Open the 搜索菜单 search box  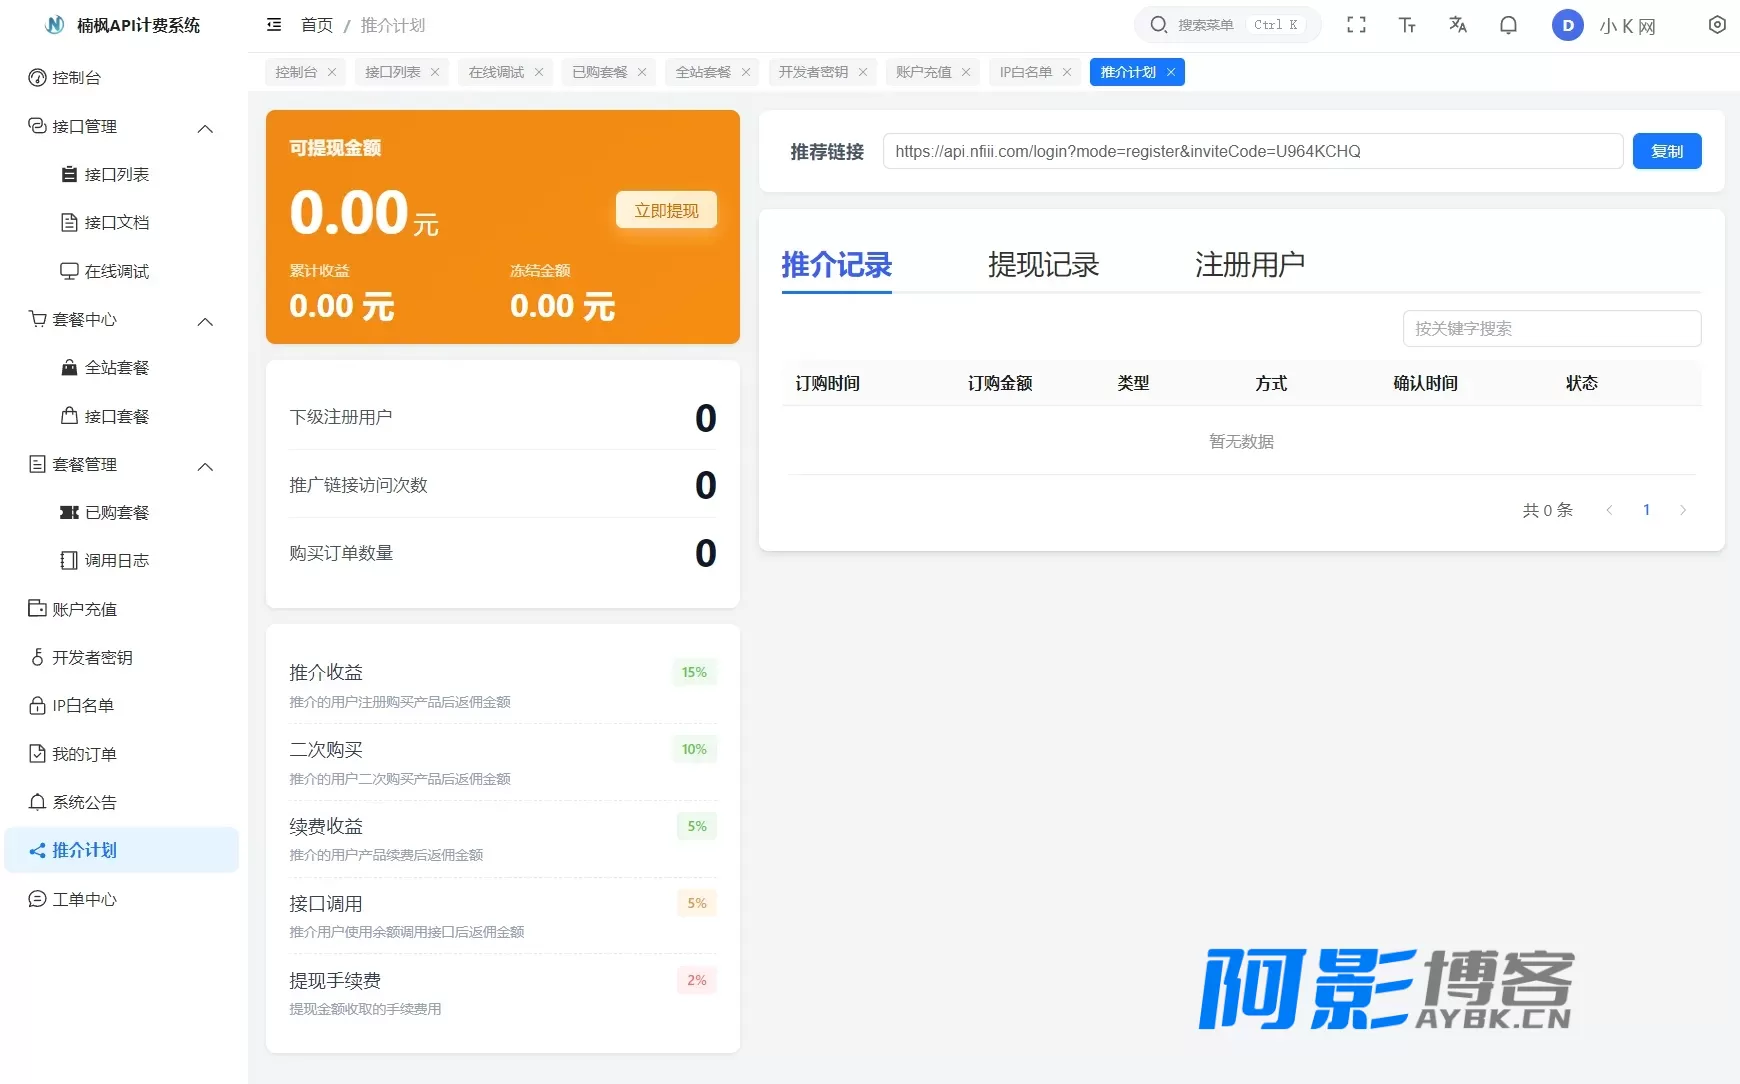[1228, 25]
